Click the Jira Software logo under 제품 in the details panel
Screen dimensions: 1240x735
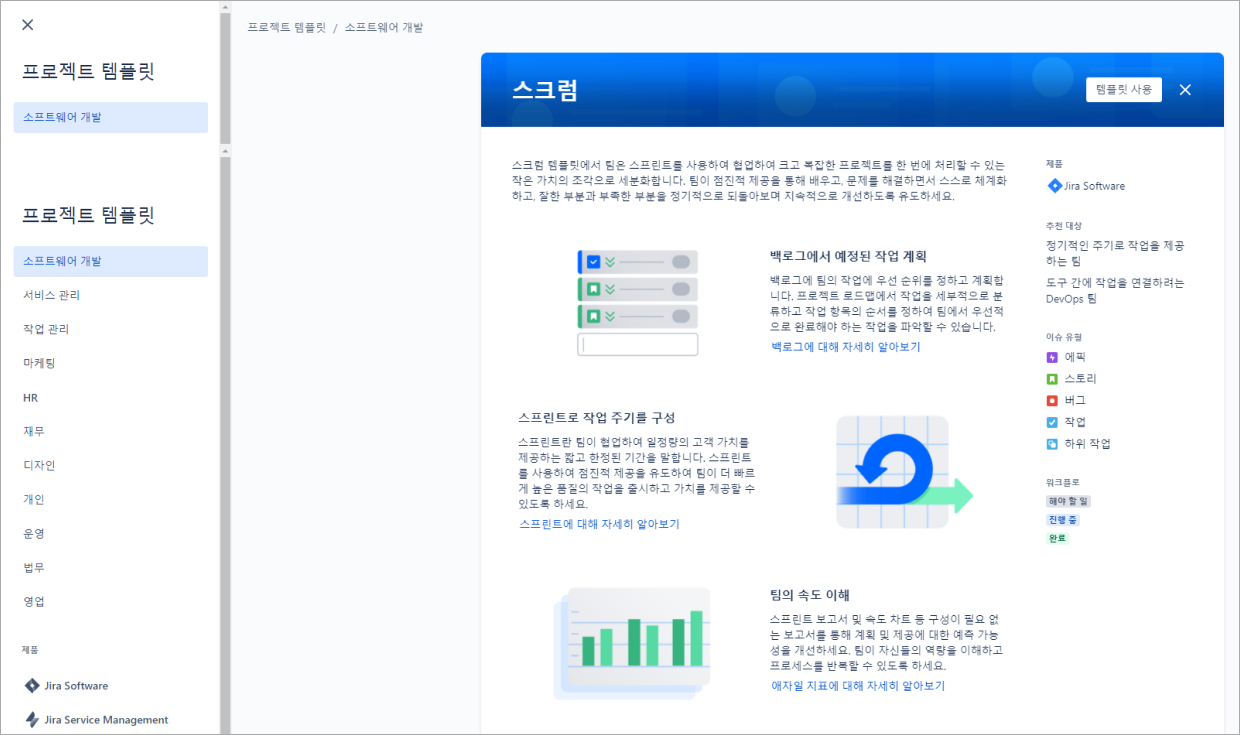coord(1054,186)
